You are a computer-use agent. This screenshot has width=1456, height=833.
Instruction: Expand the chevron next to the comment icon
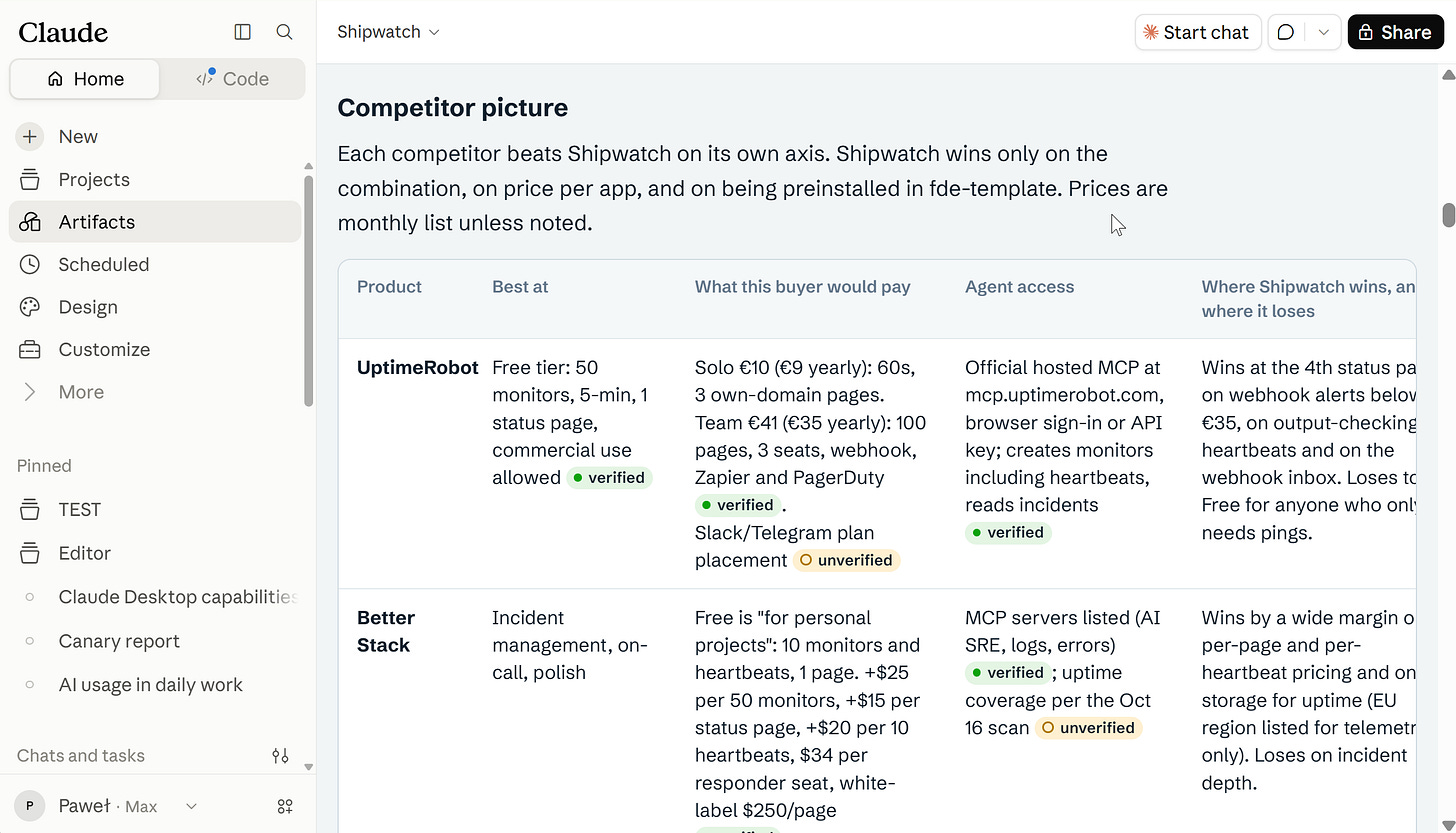click(1323, 32)
